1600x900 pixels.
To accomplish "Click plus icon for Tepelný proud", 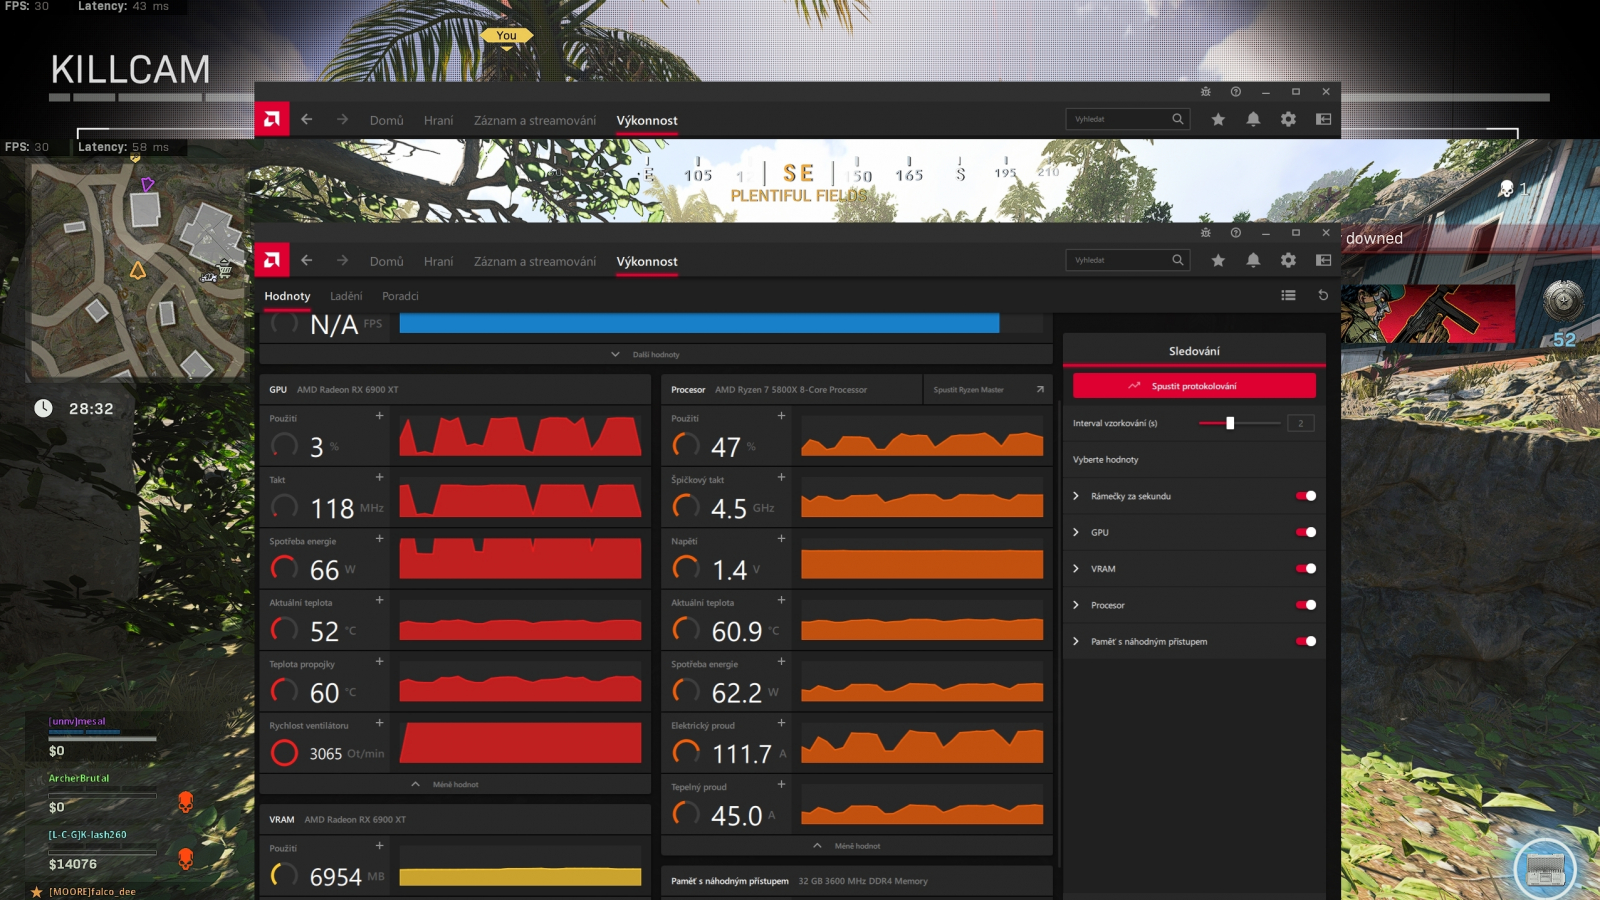I will (x=781, y=784).
